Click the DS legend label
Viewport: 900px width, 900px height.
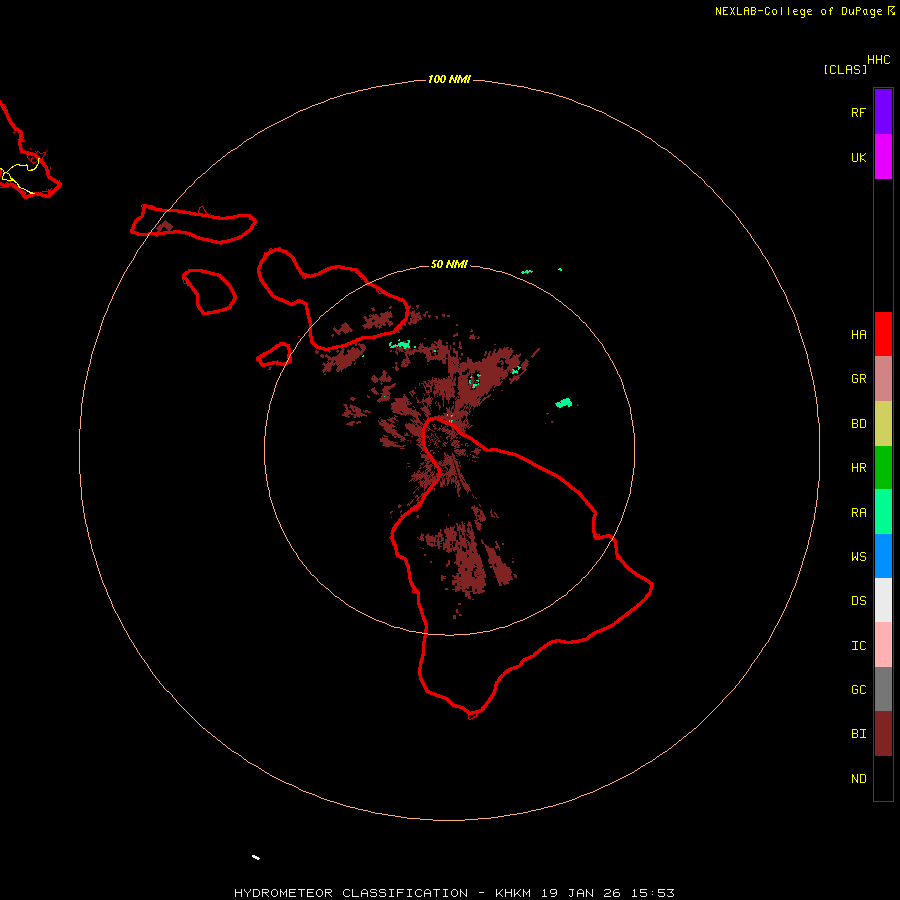tap(858, 601)
